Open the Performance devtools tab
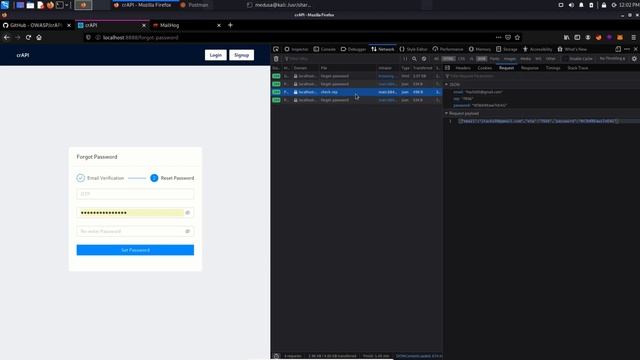Screen dimensions: 640x360 pos(448,49)
